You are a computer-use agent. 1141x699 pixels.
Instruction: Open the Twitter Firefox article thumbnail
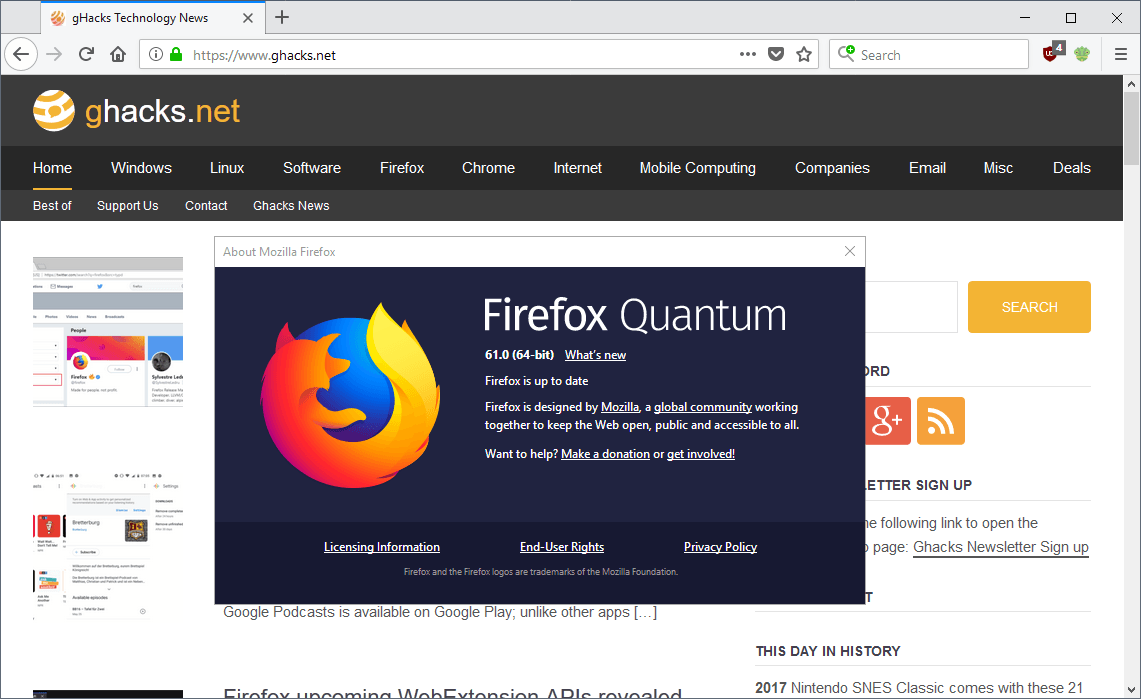(x=108, y=332)
